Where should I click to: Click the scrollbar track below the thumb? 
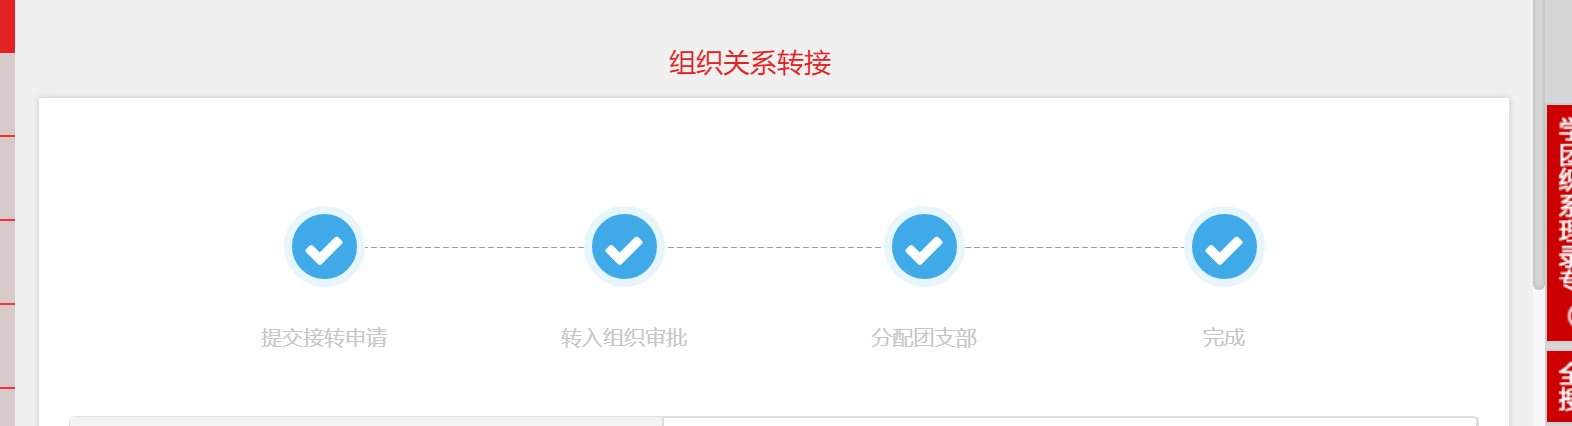click(1539, 358)
